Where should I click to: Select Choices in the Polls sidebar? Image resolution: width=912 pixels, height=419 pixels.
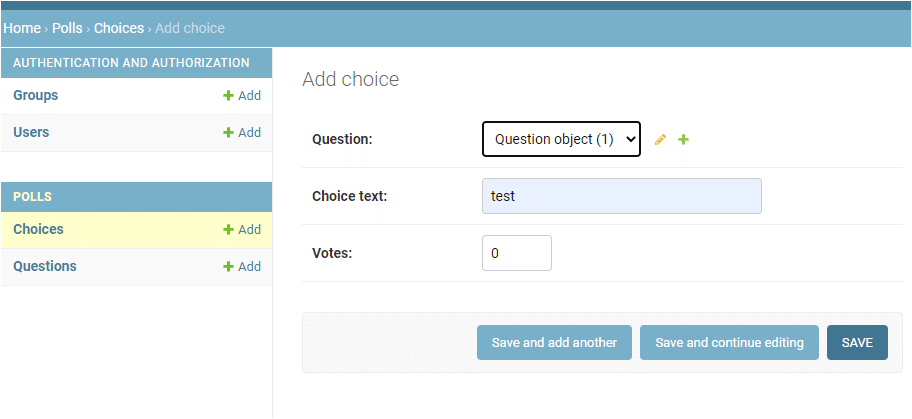pyautogui.click(x=38, y=230)
